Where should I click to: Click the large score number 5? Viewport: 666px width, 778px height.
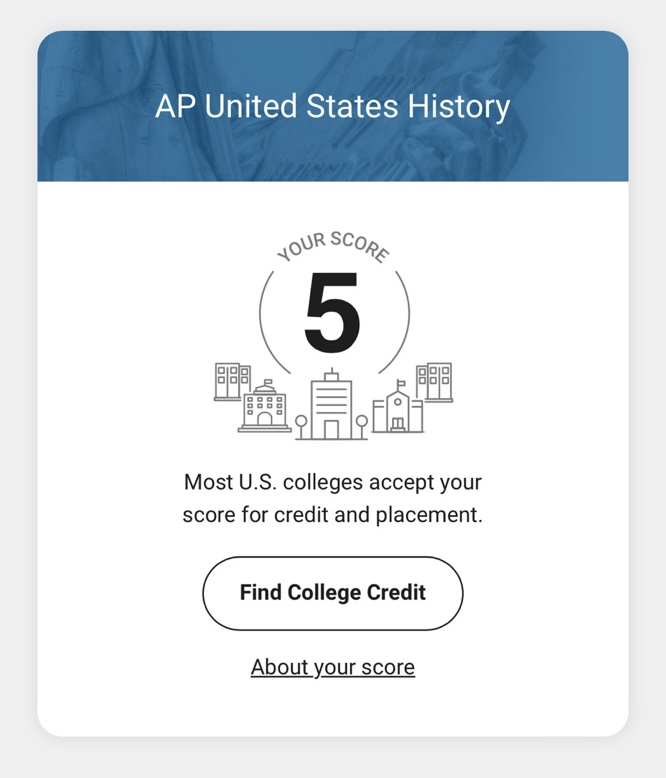(x=332, y=312)
